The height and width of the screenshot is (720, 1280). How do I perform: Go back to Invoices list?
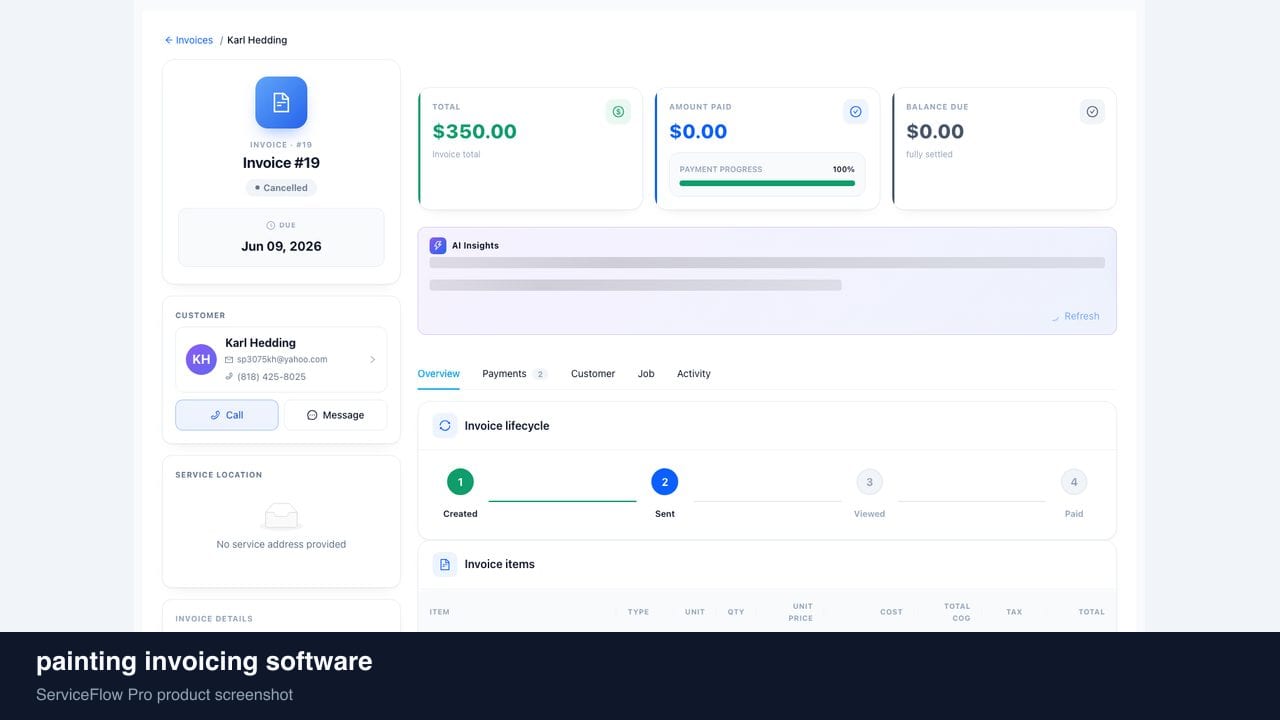click(189, 40)
